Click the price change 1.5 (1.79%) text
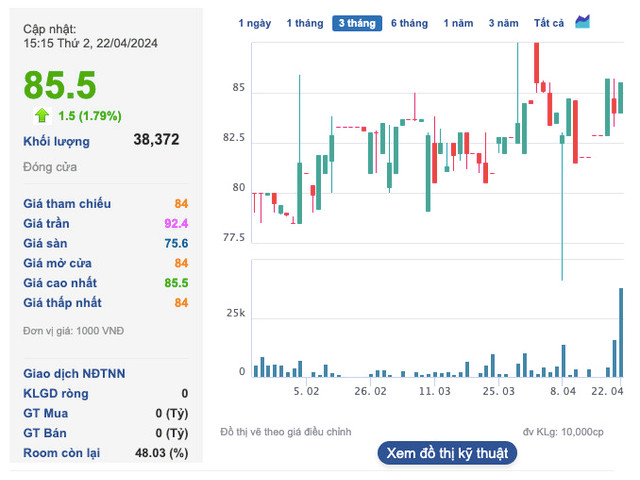Image resolution: width=640 pixels, height=480 pixels. (x=90, y=115)
